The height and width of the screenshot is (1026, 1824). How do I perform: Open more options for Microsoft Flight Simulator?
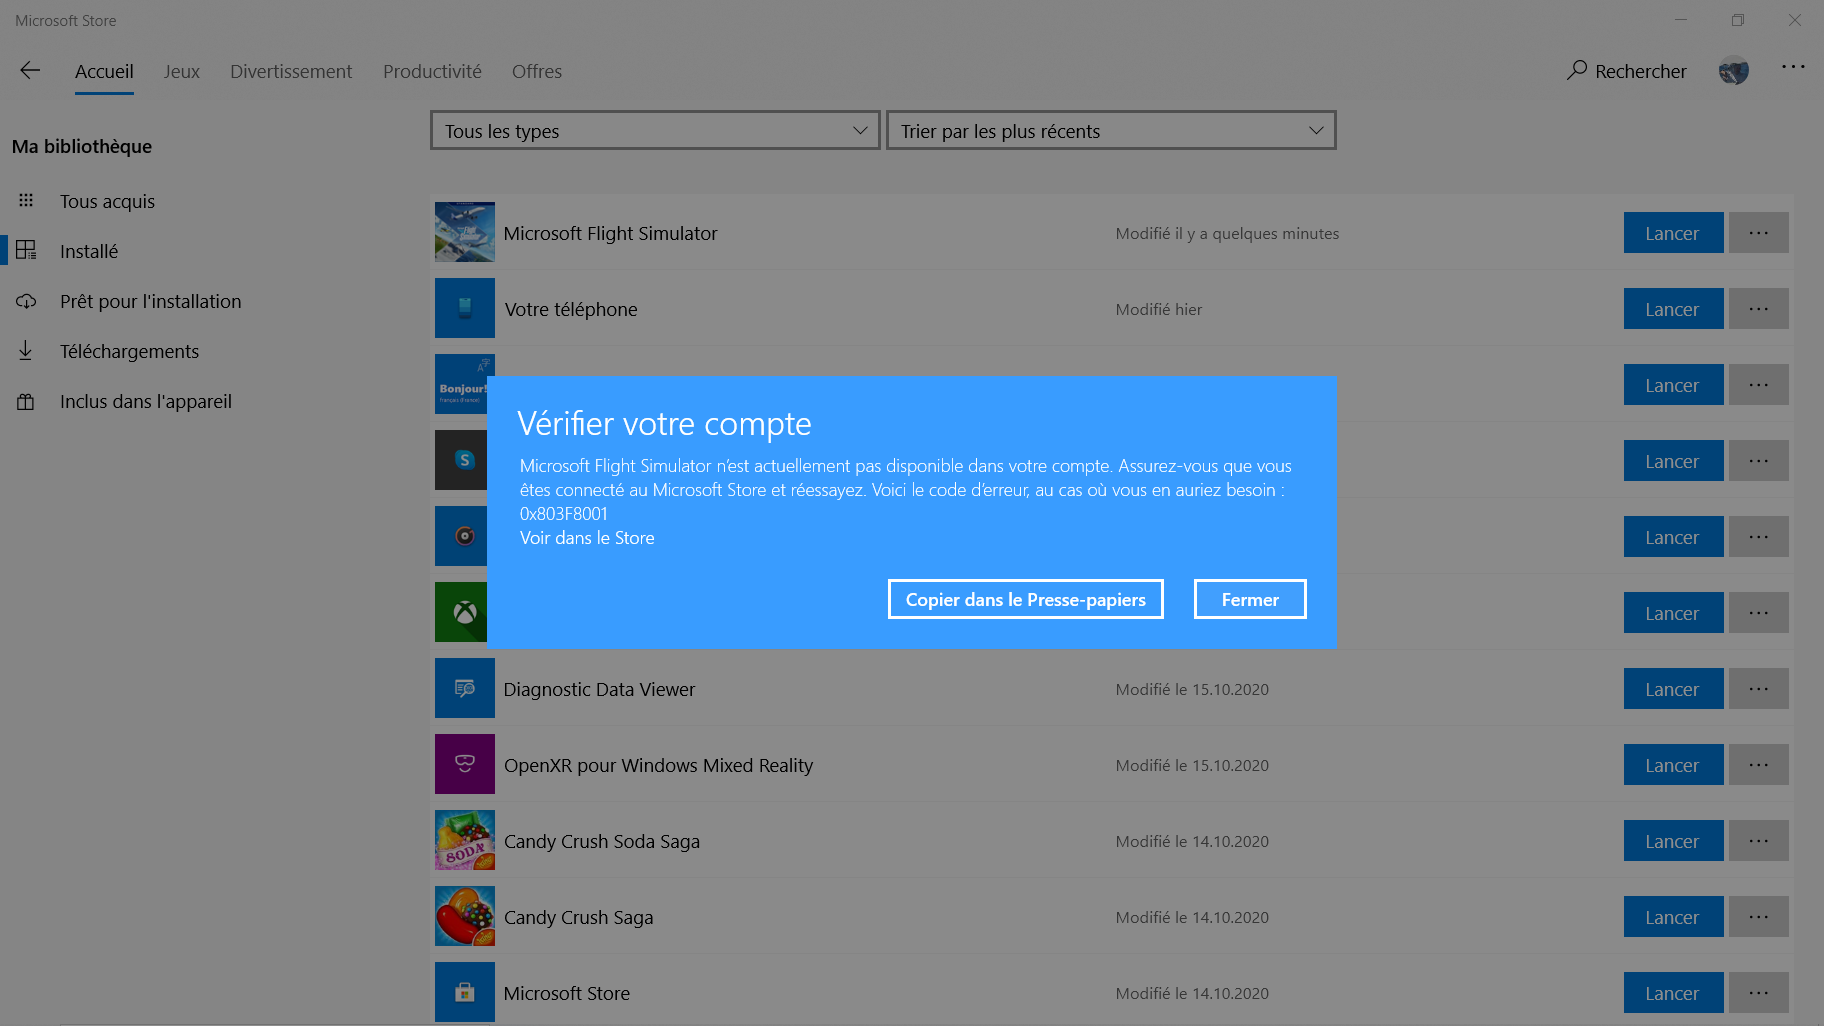click(x=1759, y=233)
